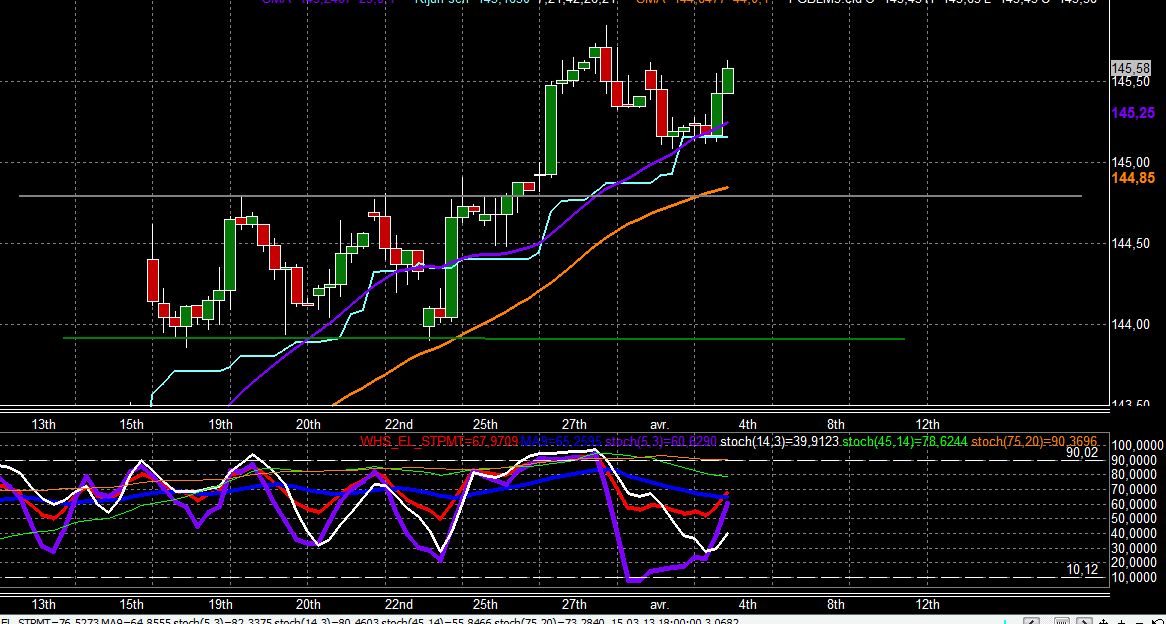Image resolution: width=1166 pixels, height=624 pixels.
Task: Select the orange 144,85 moving average value label
Action: point(1133,178)
